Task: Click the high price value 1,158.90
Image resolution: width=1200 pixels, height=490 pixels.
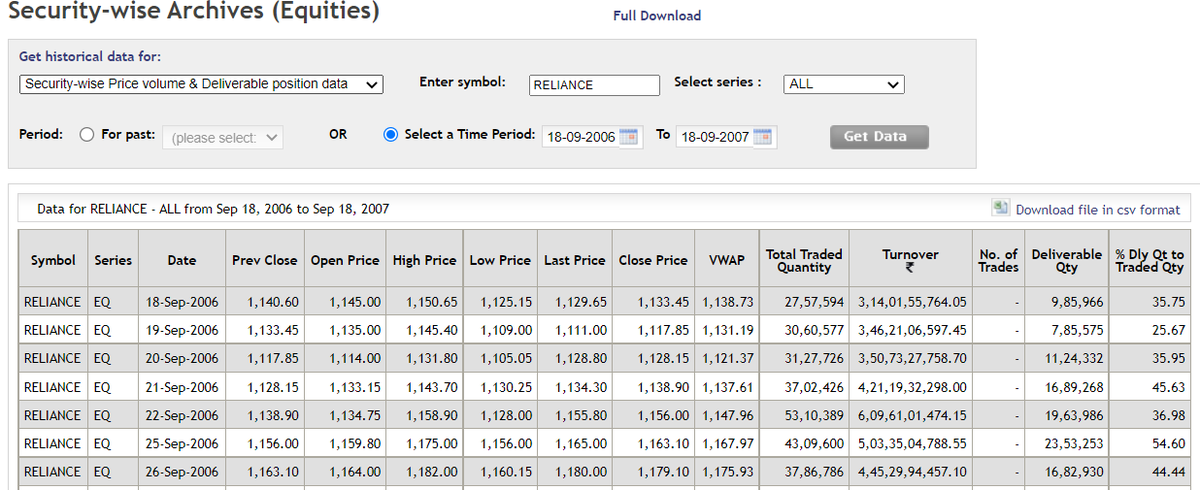Action: [x=432, y=415]
